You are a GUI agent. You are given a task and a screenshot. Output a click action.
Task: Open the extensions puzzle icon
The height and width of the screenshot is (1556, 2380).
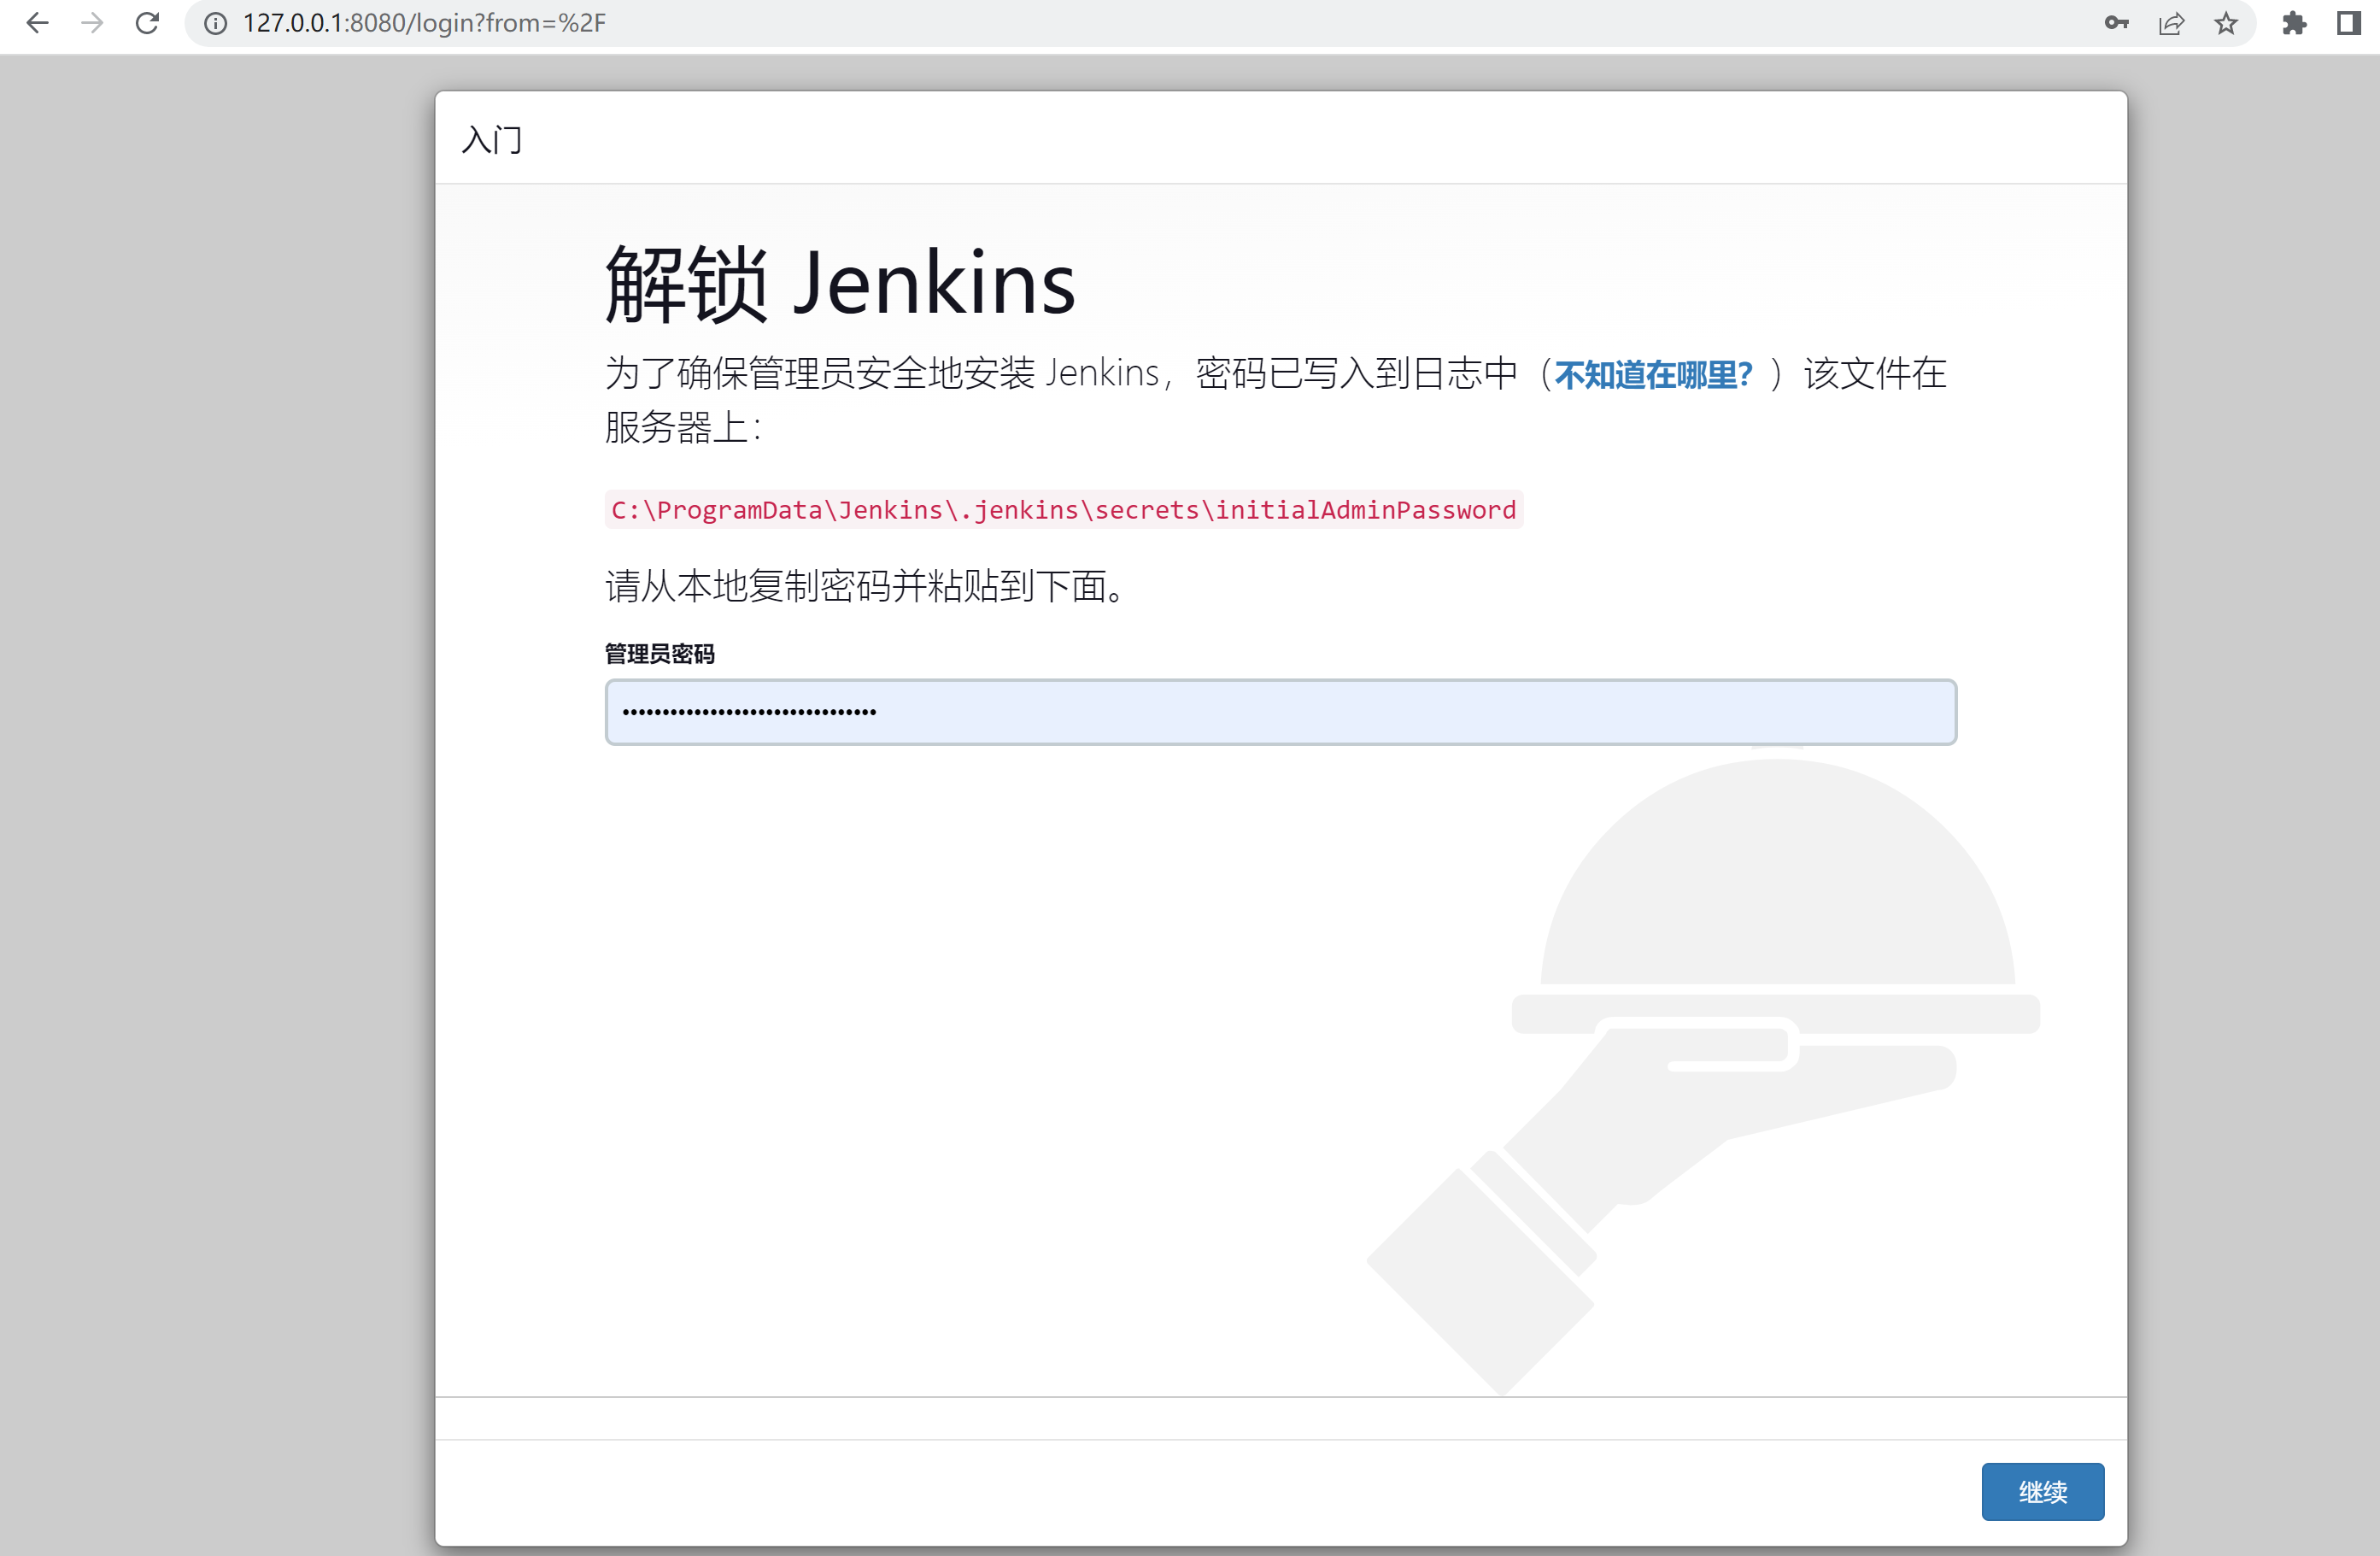point(2294,23)
